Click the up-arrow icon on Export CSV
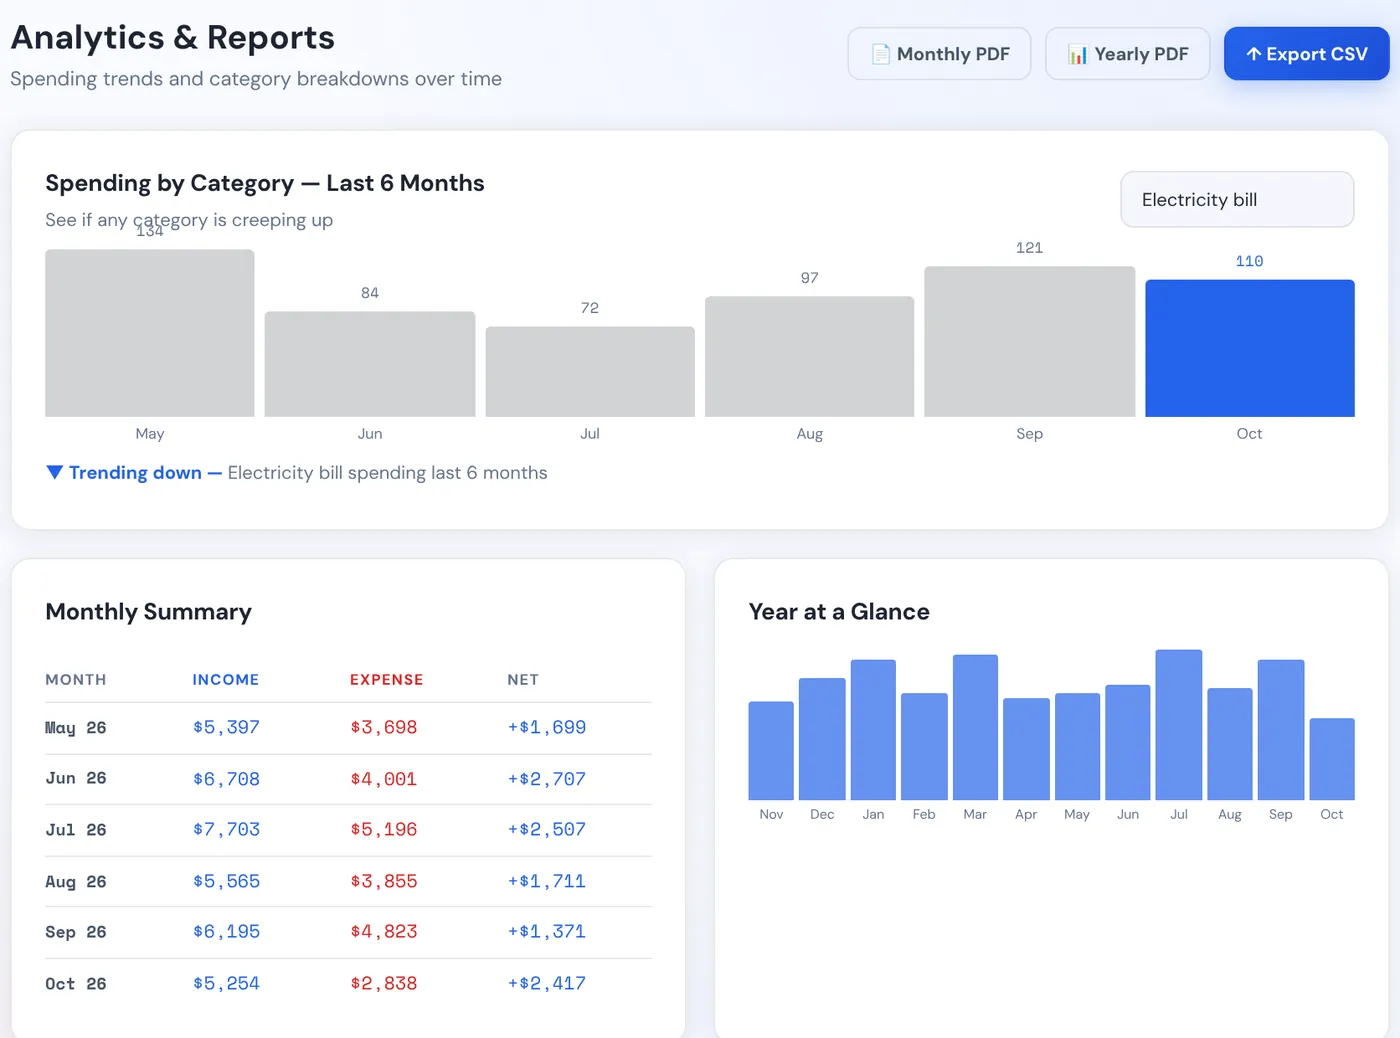Viewport: 1400px width, 1038px height. [1253, 54]
